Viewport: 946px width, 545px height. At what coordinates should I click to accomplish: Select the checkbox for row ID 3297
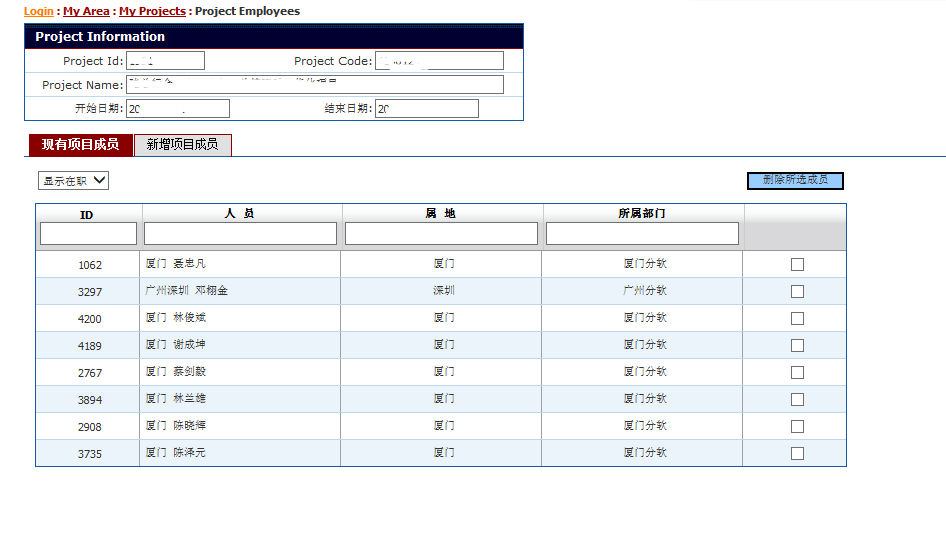pyautogui.click(x=797, y=292)
